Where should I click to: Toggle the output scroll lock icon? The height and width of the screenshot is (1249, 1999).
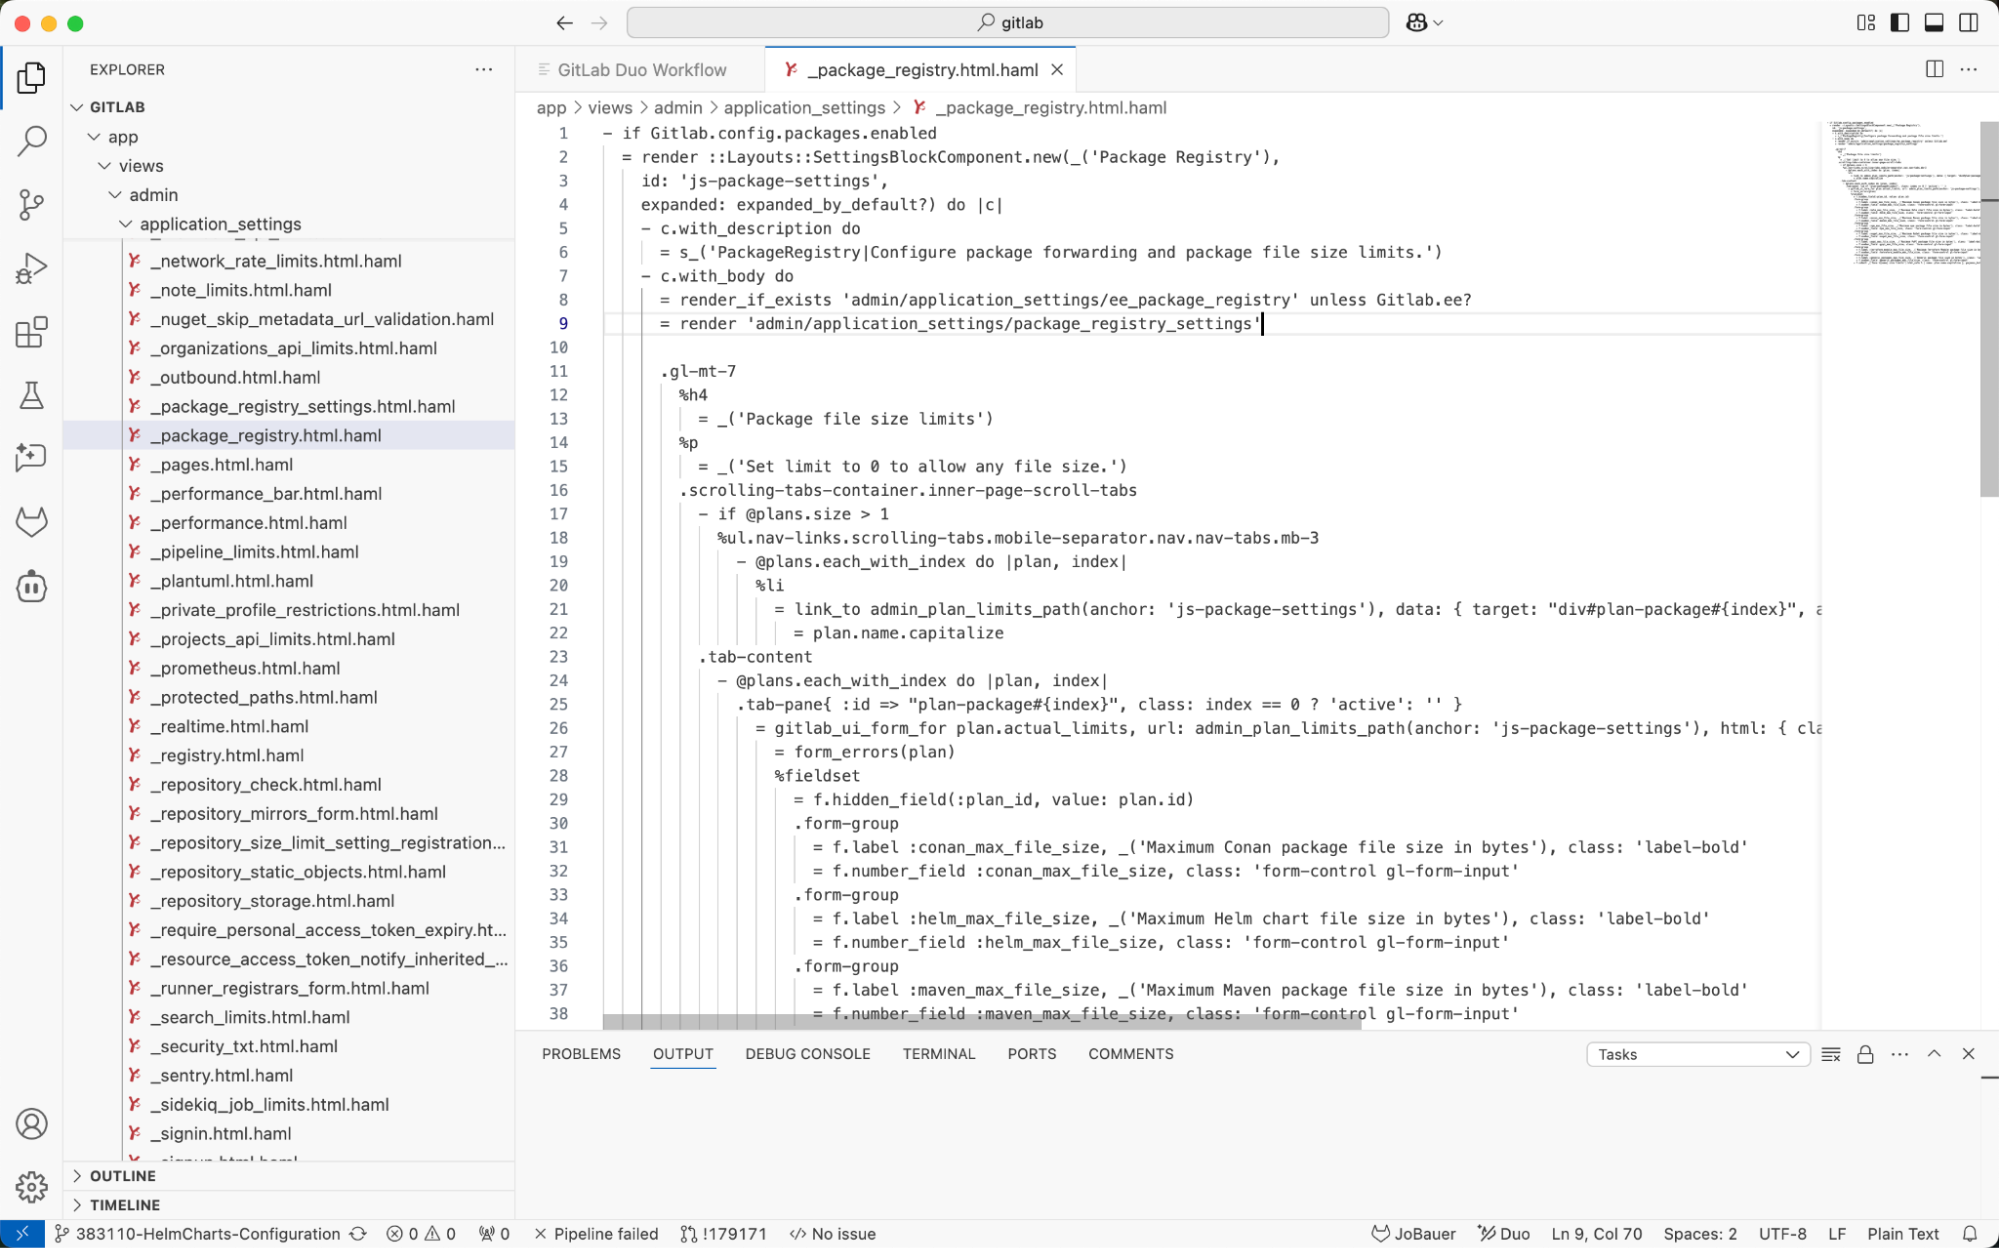pyautogui.click(x=1865, y=1054)
